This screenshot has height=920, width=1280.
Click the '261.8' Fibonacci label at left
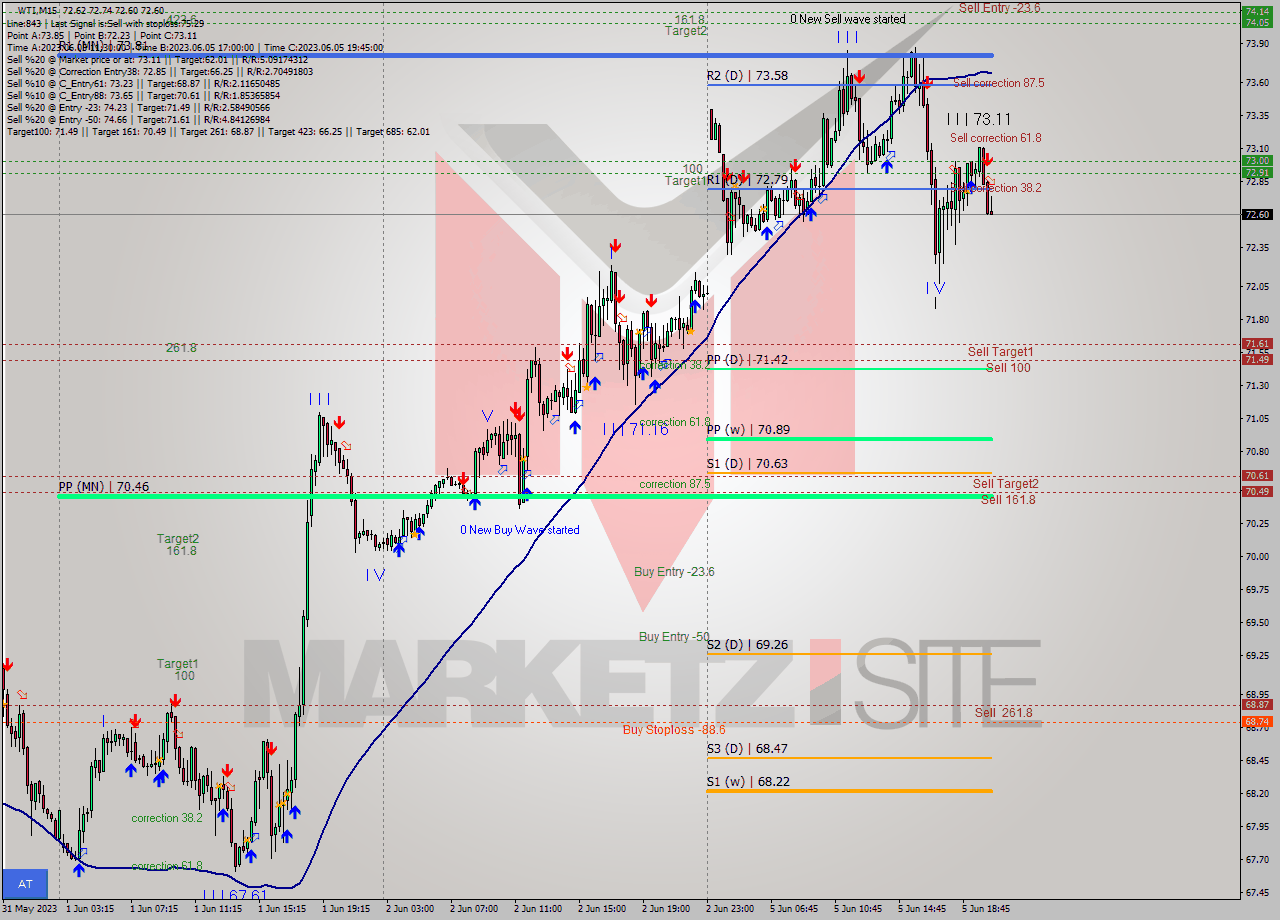(x=181, y=348)
